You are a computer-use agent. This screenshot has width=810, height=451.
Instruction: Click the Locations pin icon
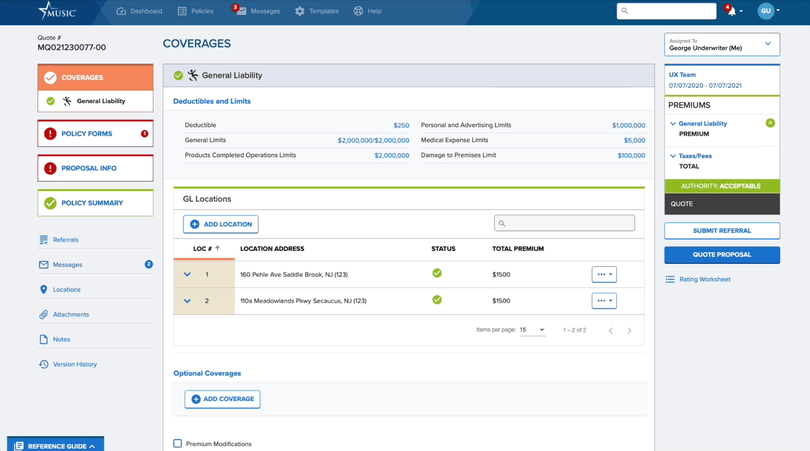(x=43, y=290)
